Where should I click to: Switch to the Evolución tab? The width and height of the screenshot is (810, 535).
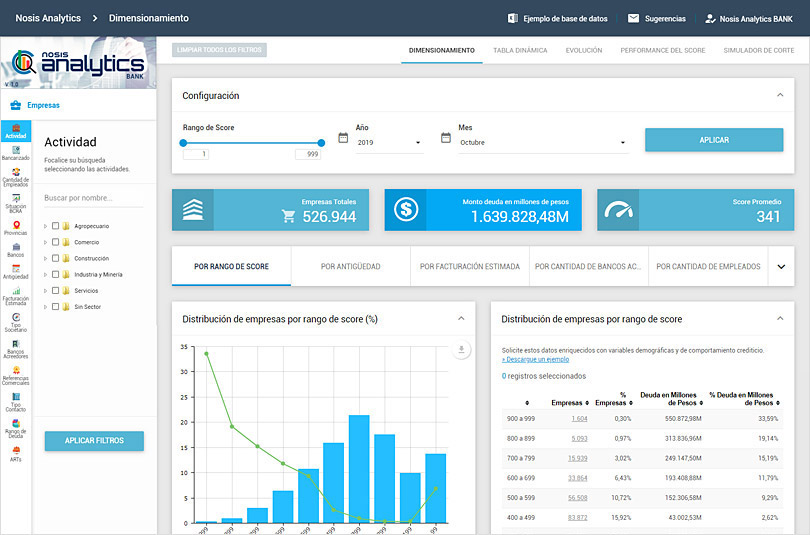pyautogui.click(x=584, y=50)
